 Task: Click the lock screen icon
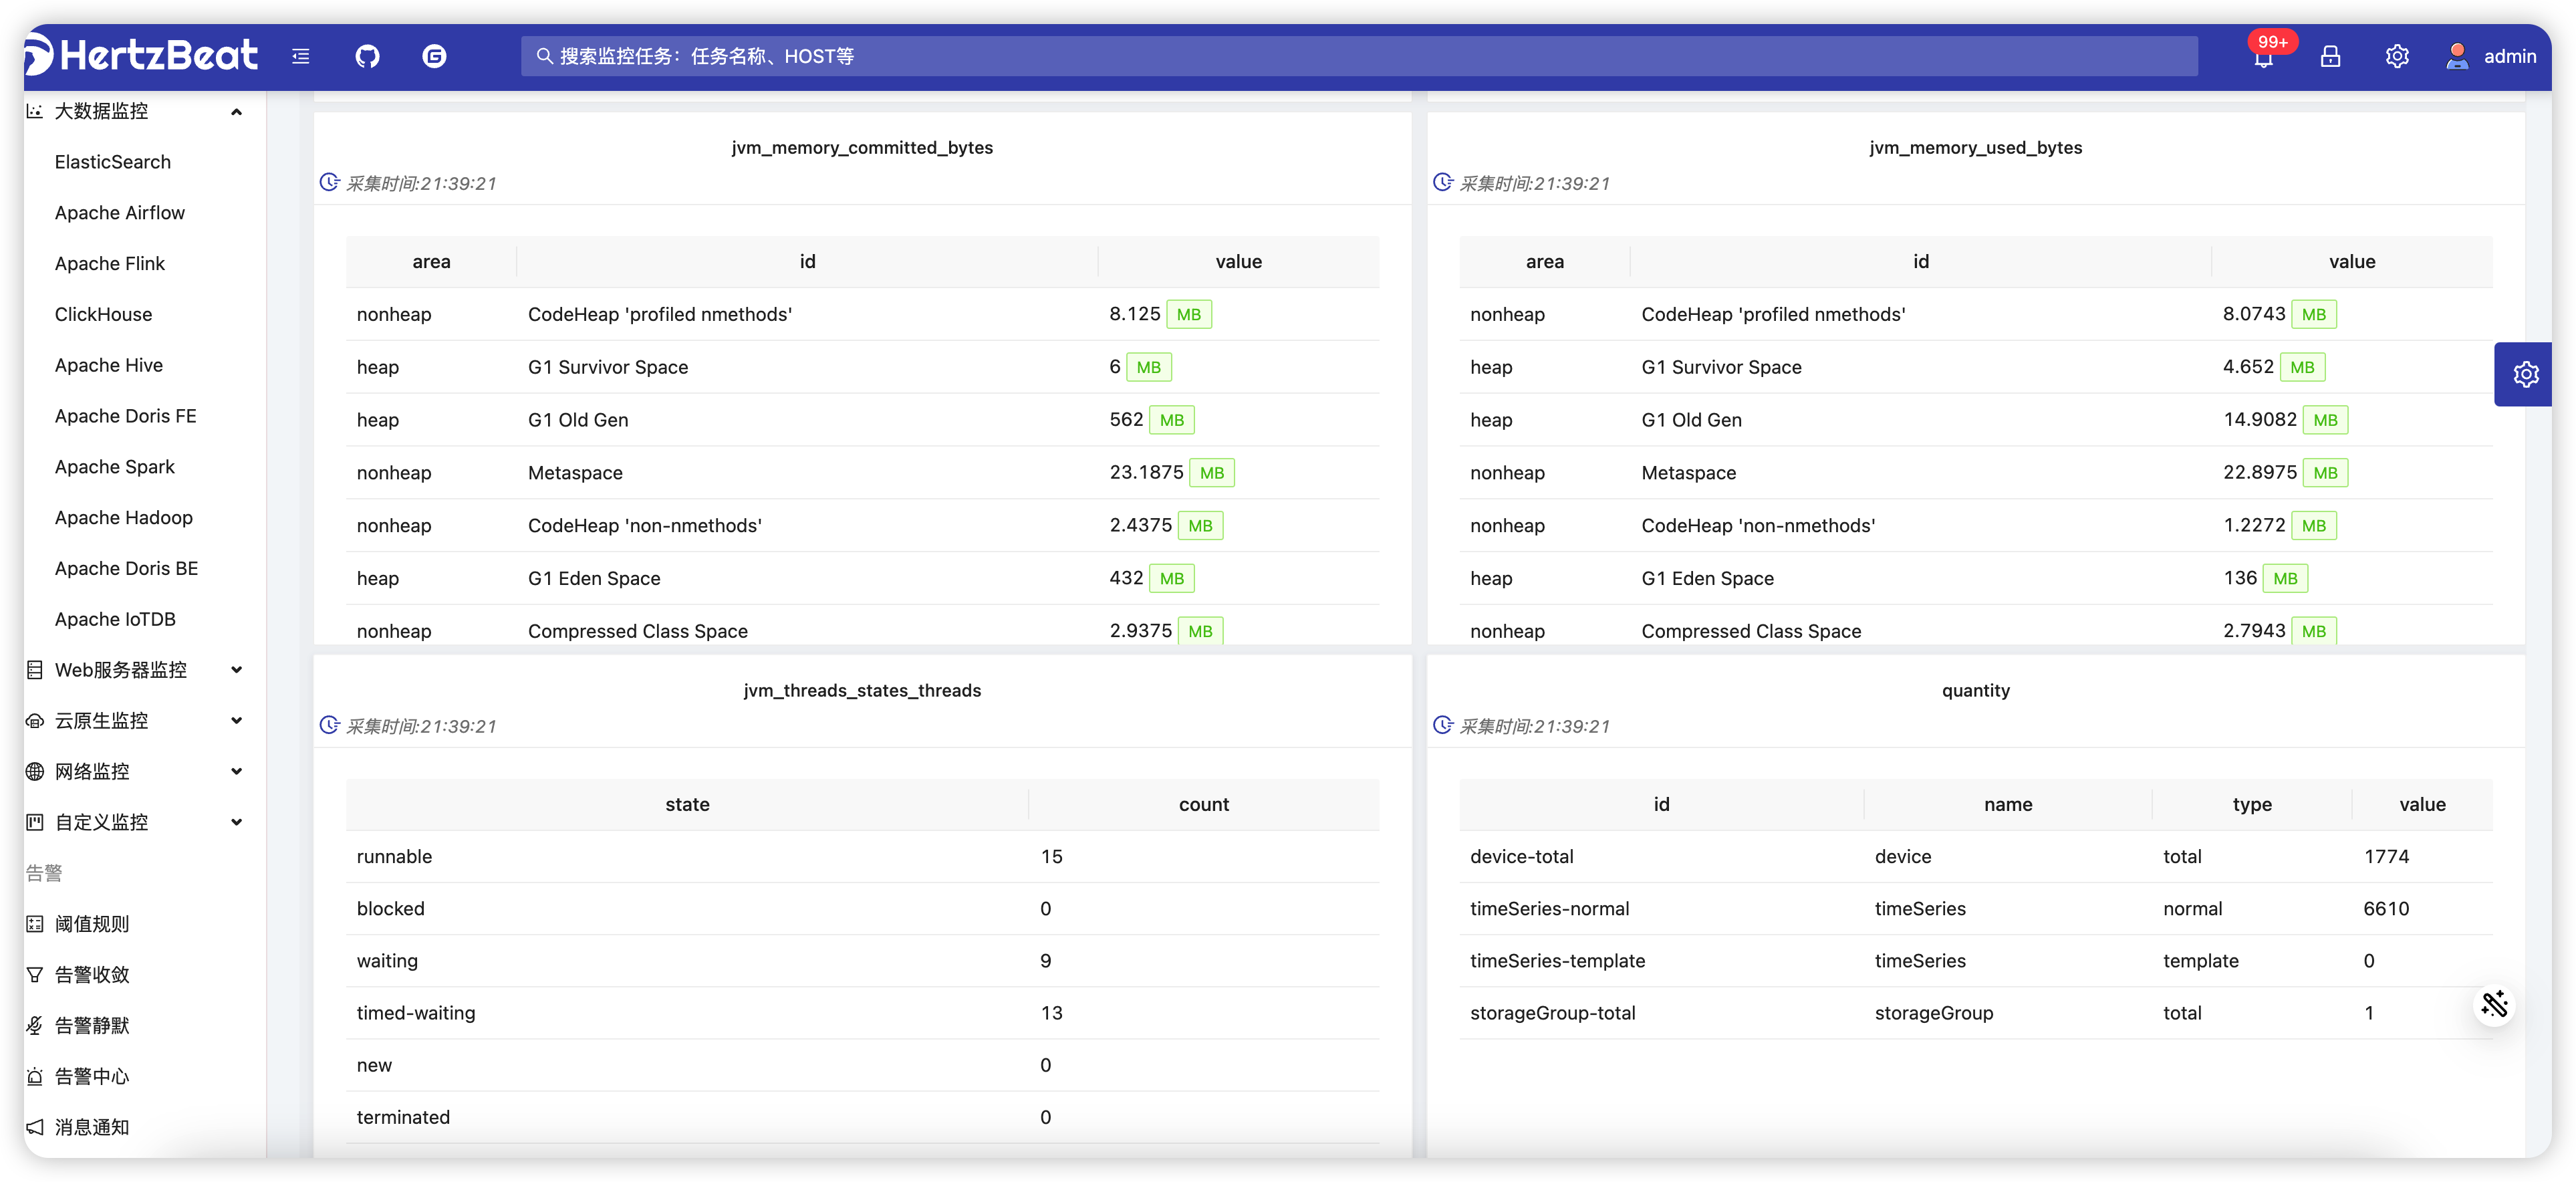click(x=2330, y=57)
